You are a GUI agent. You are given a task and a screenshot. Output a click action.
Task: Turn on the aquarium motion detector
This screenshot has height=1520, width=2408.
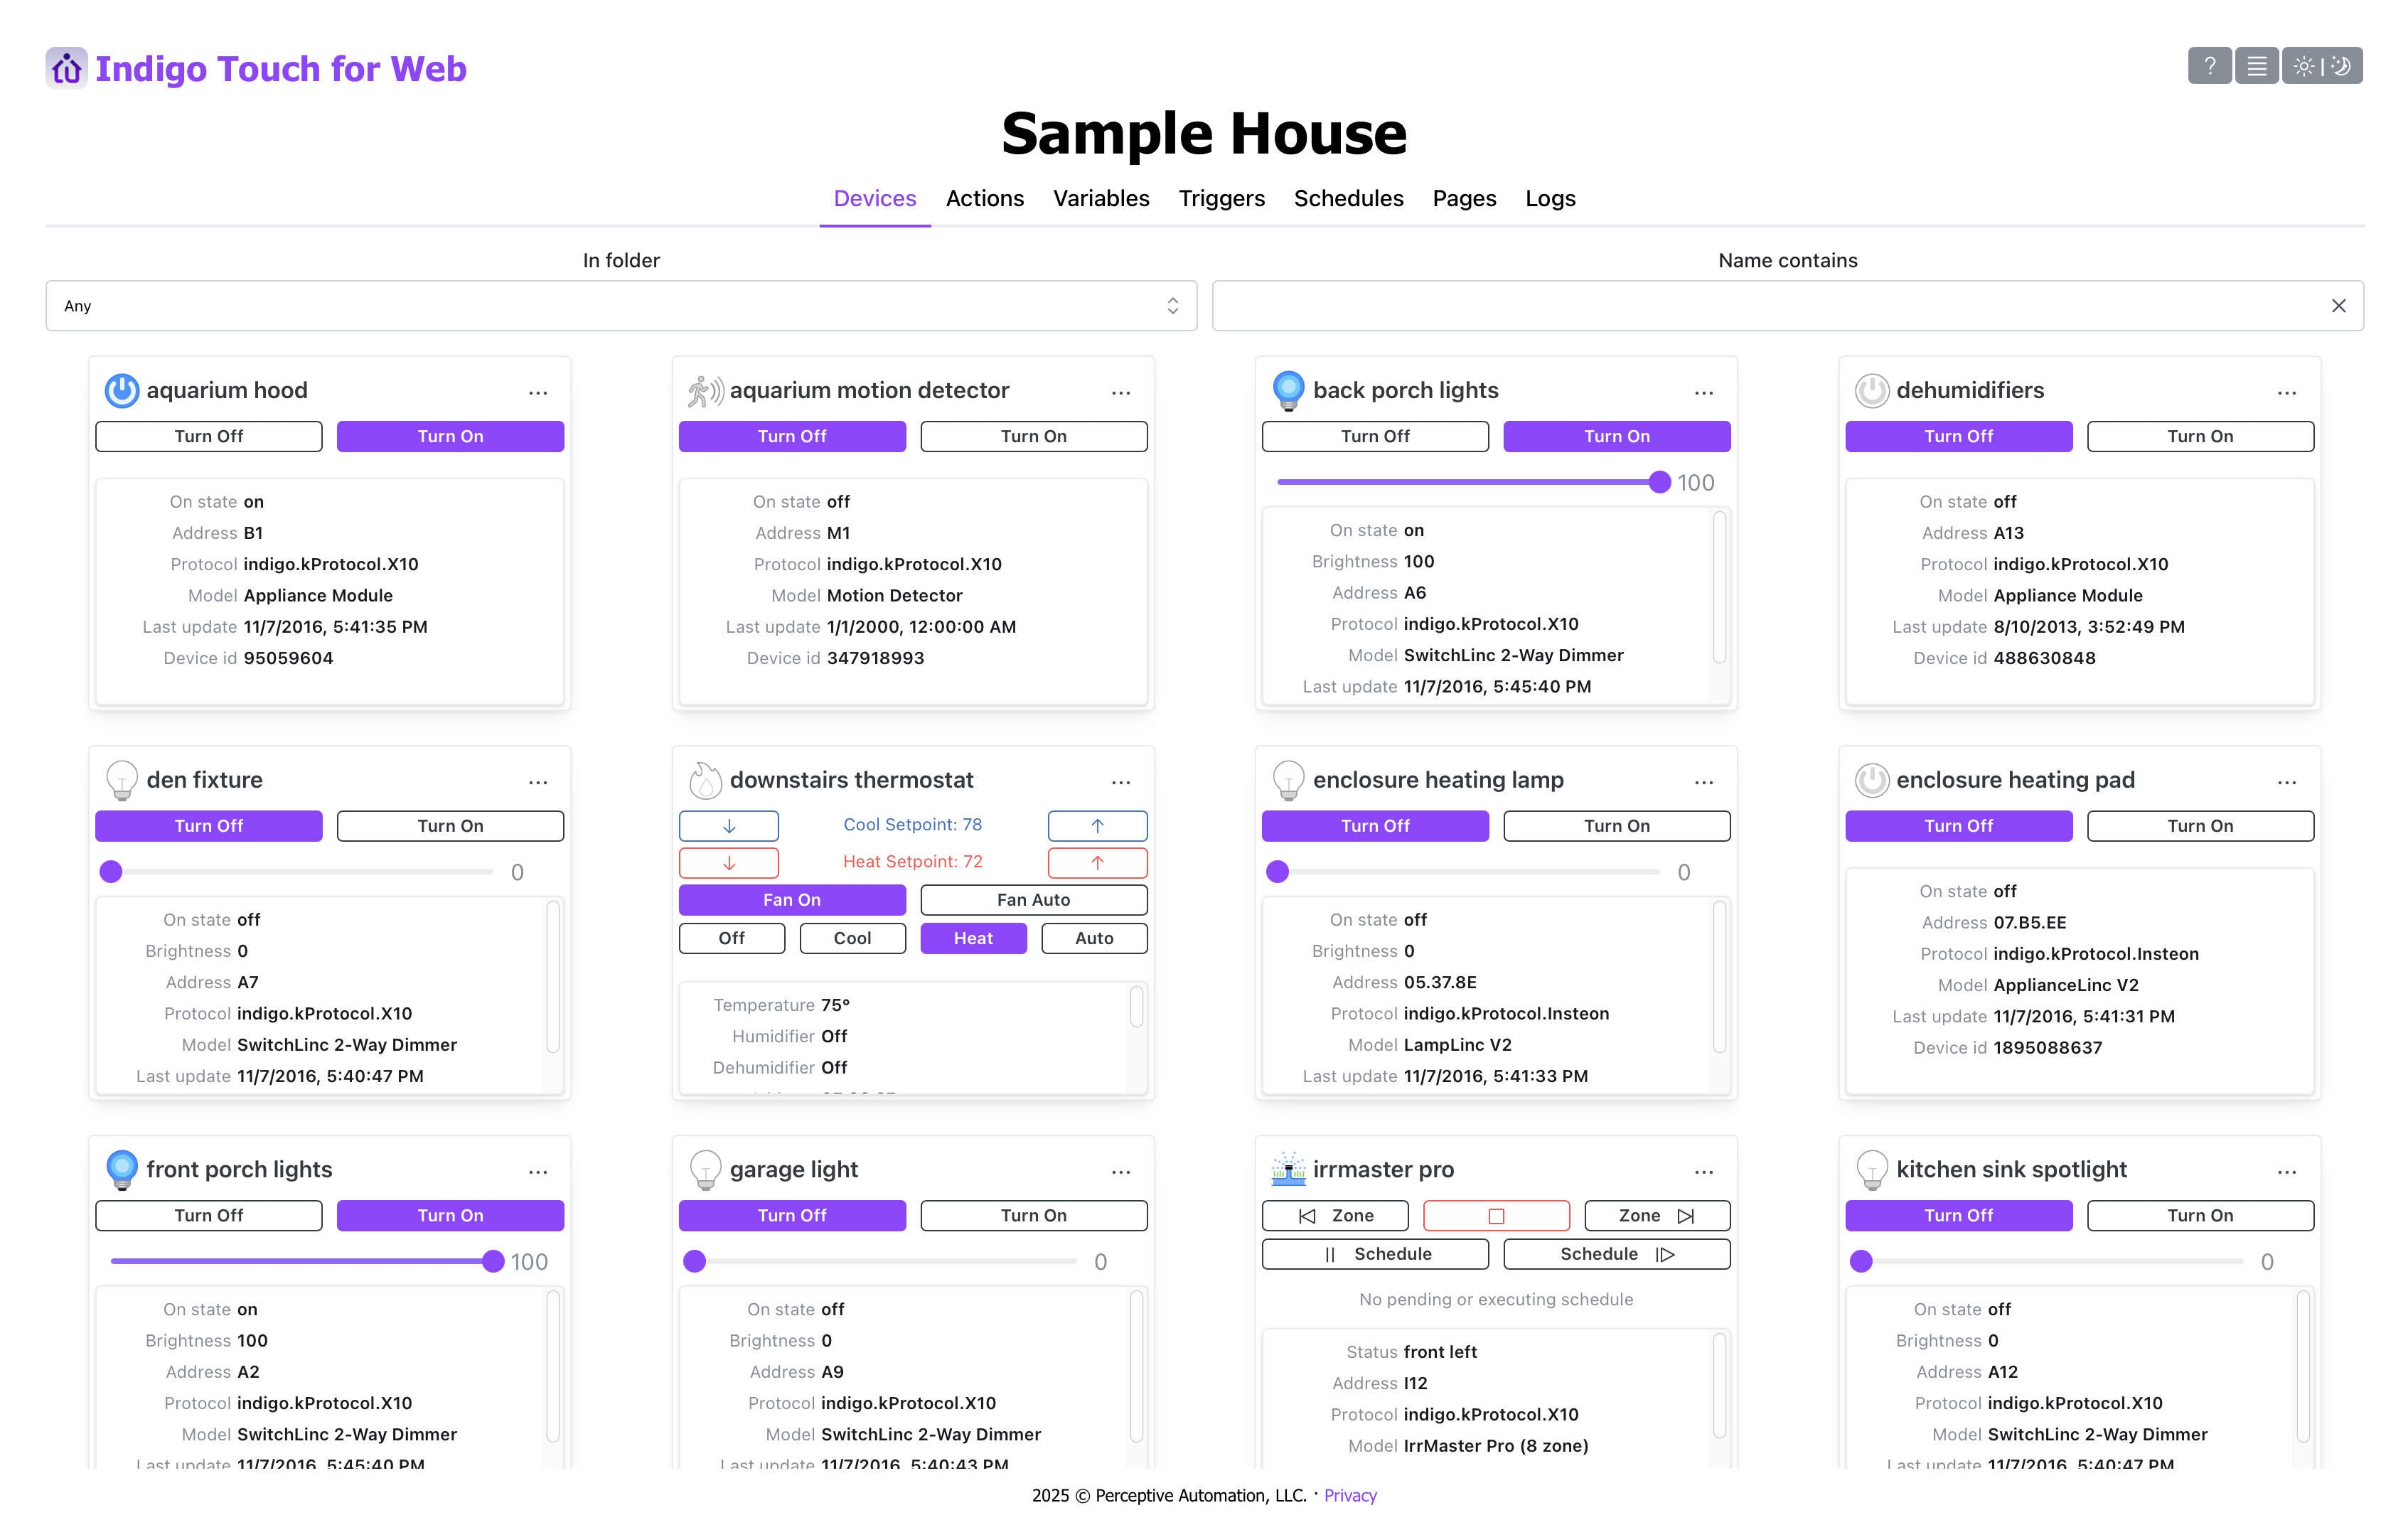[1034, 436]
